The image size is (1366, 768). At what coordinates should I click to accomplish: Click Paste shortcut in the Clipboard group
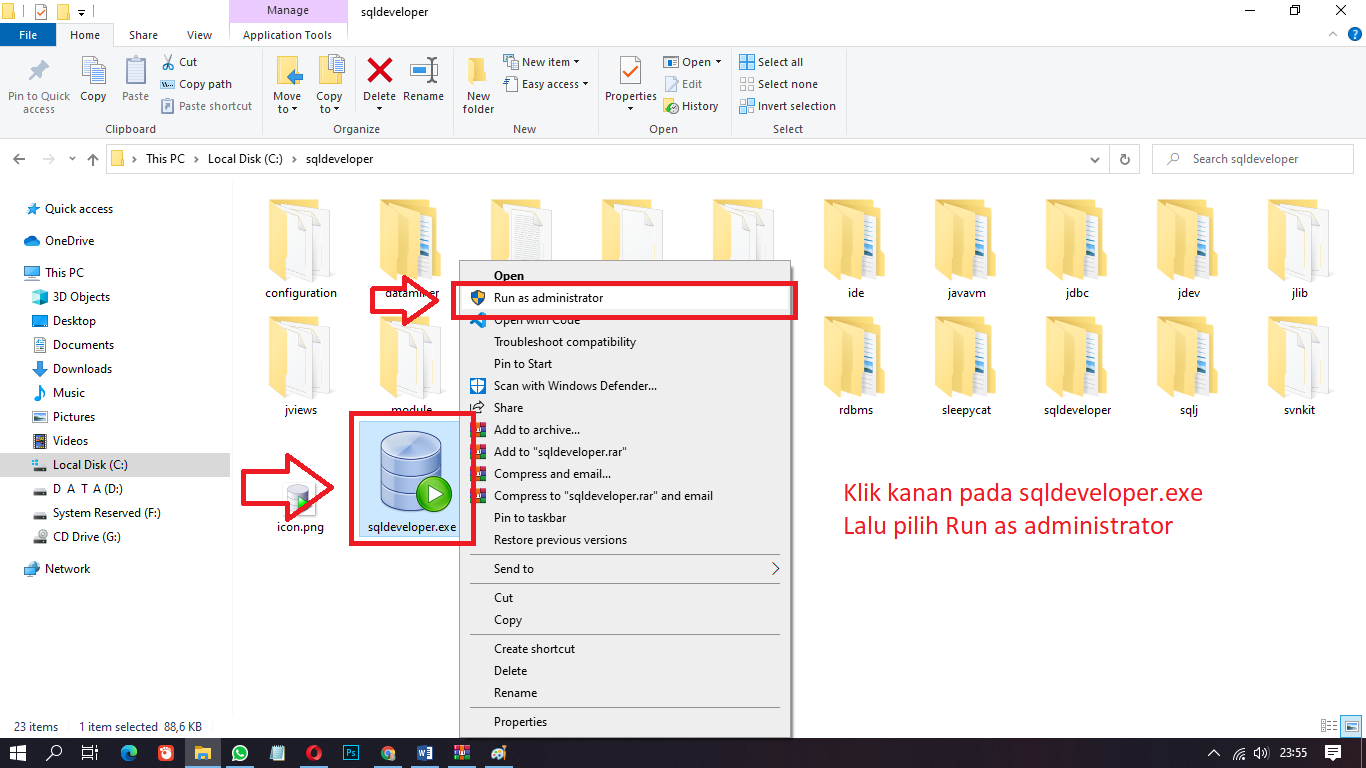[206, 106]
